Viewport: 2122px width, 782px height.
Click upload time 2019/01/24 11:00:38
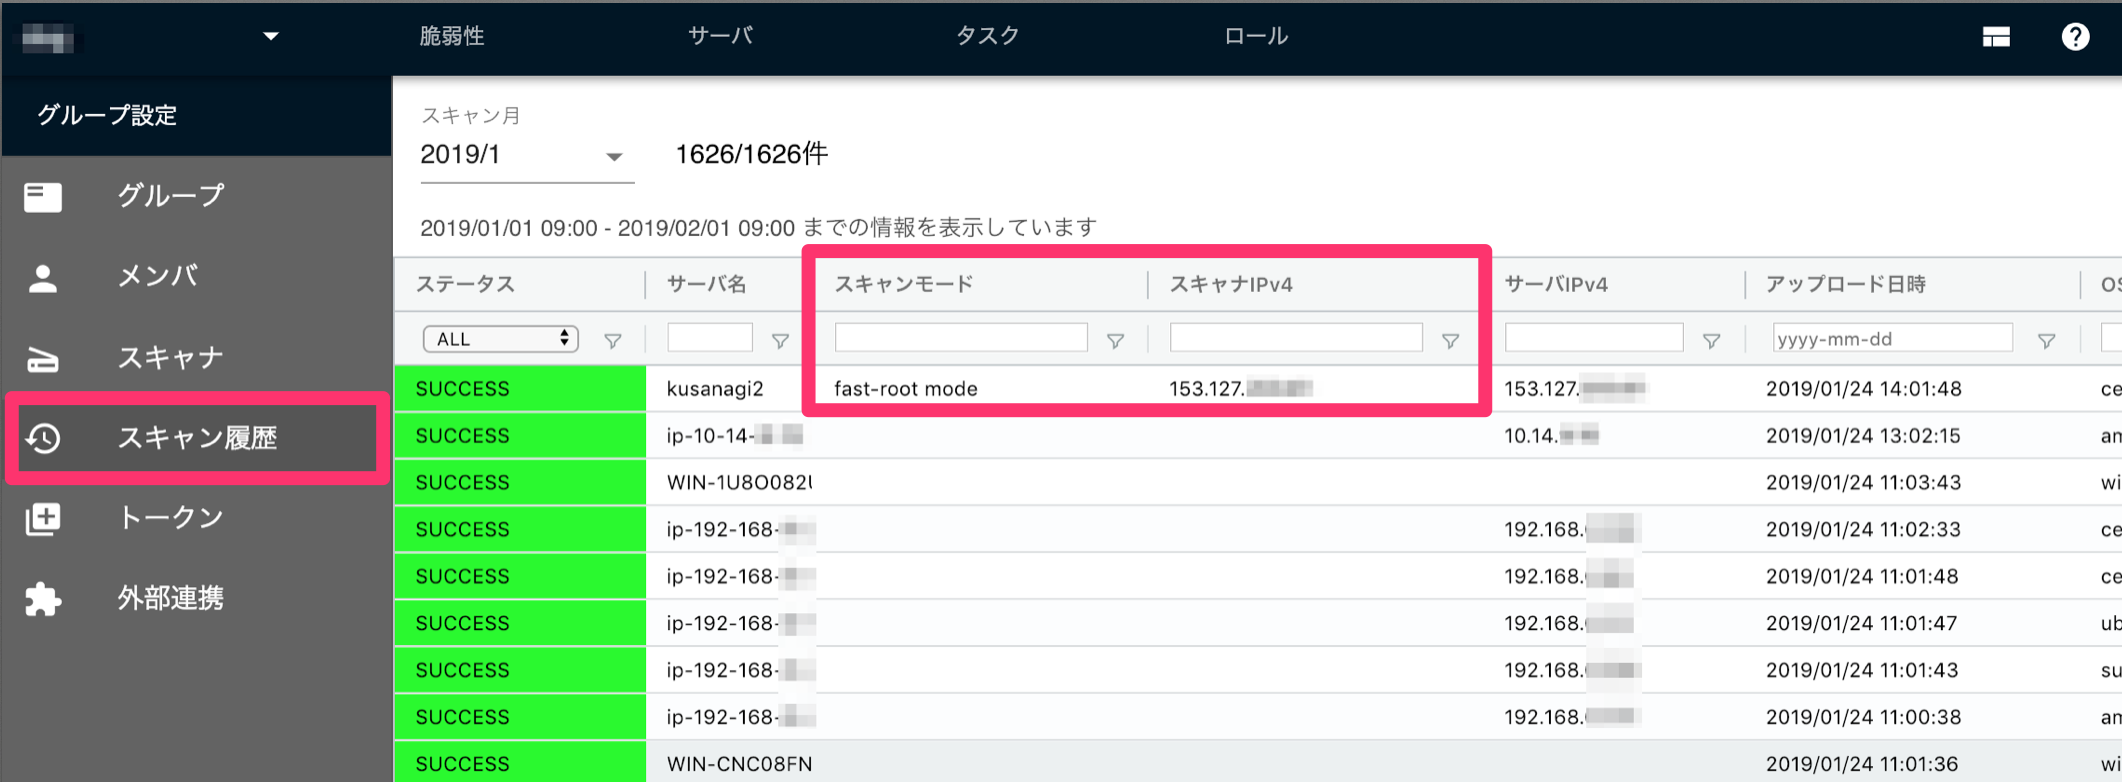point(1863,718)
